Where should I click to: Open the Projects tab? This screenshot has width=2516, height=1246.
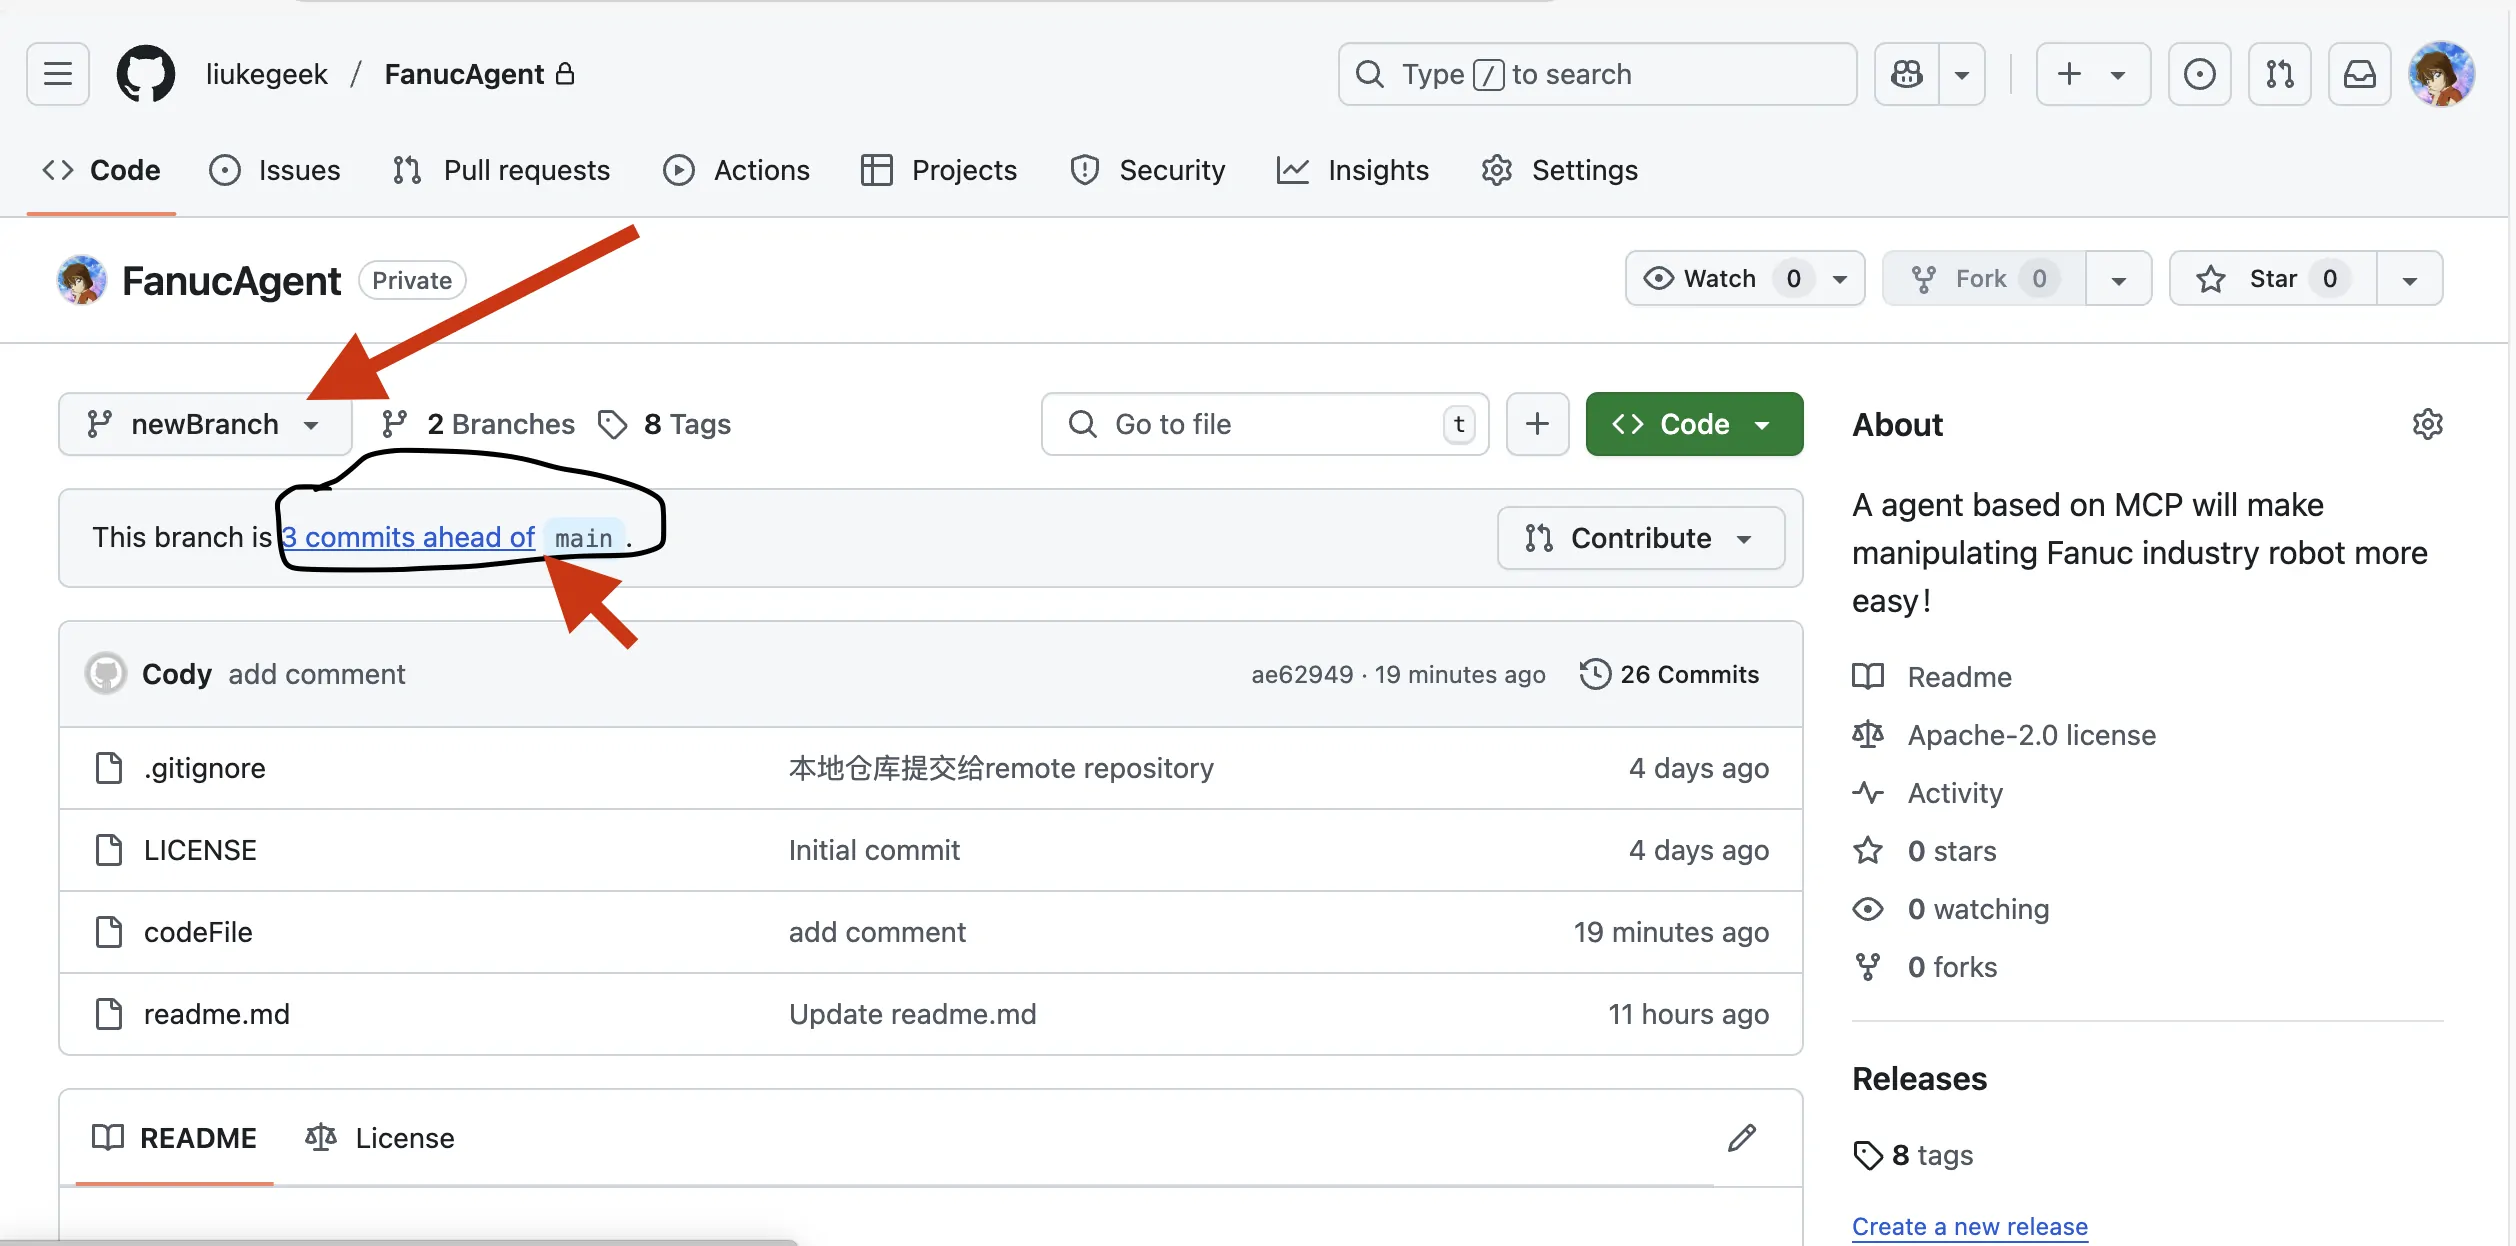939,170
